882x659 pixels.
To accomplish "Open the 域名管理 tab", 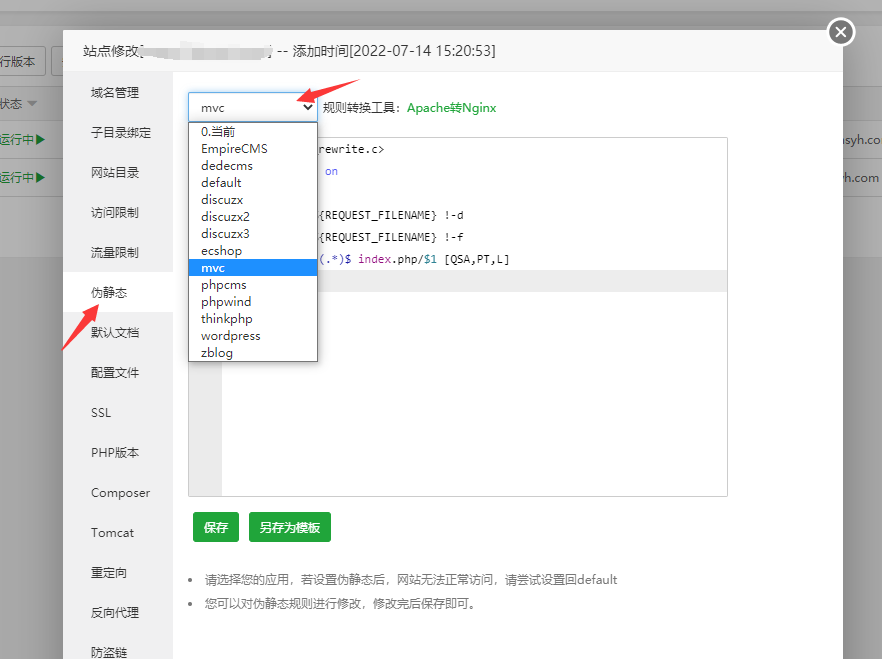I will [115, 93].
